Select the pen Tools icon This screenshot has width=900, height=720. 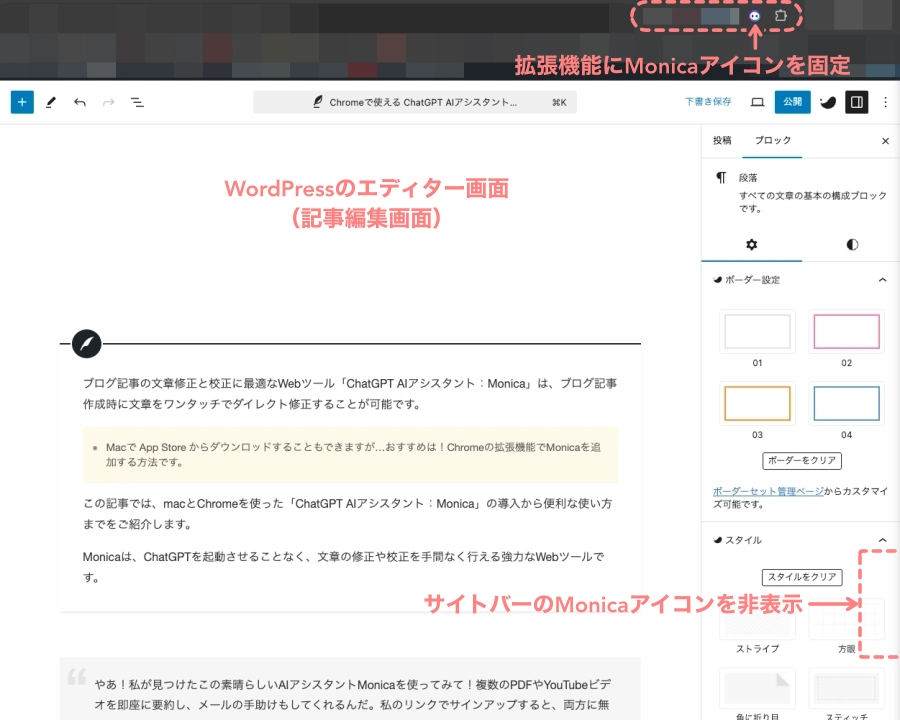51,102
